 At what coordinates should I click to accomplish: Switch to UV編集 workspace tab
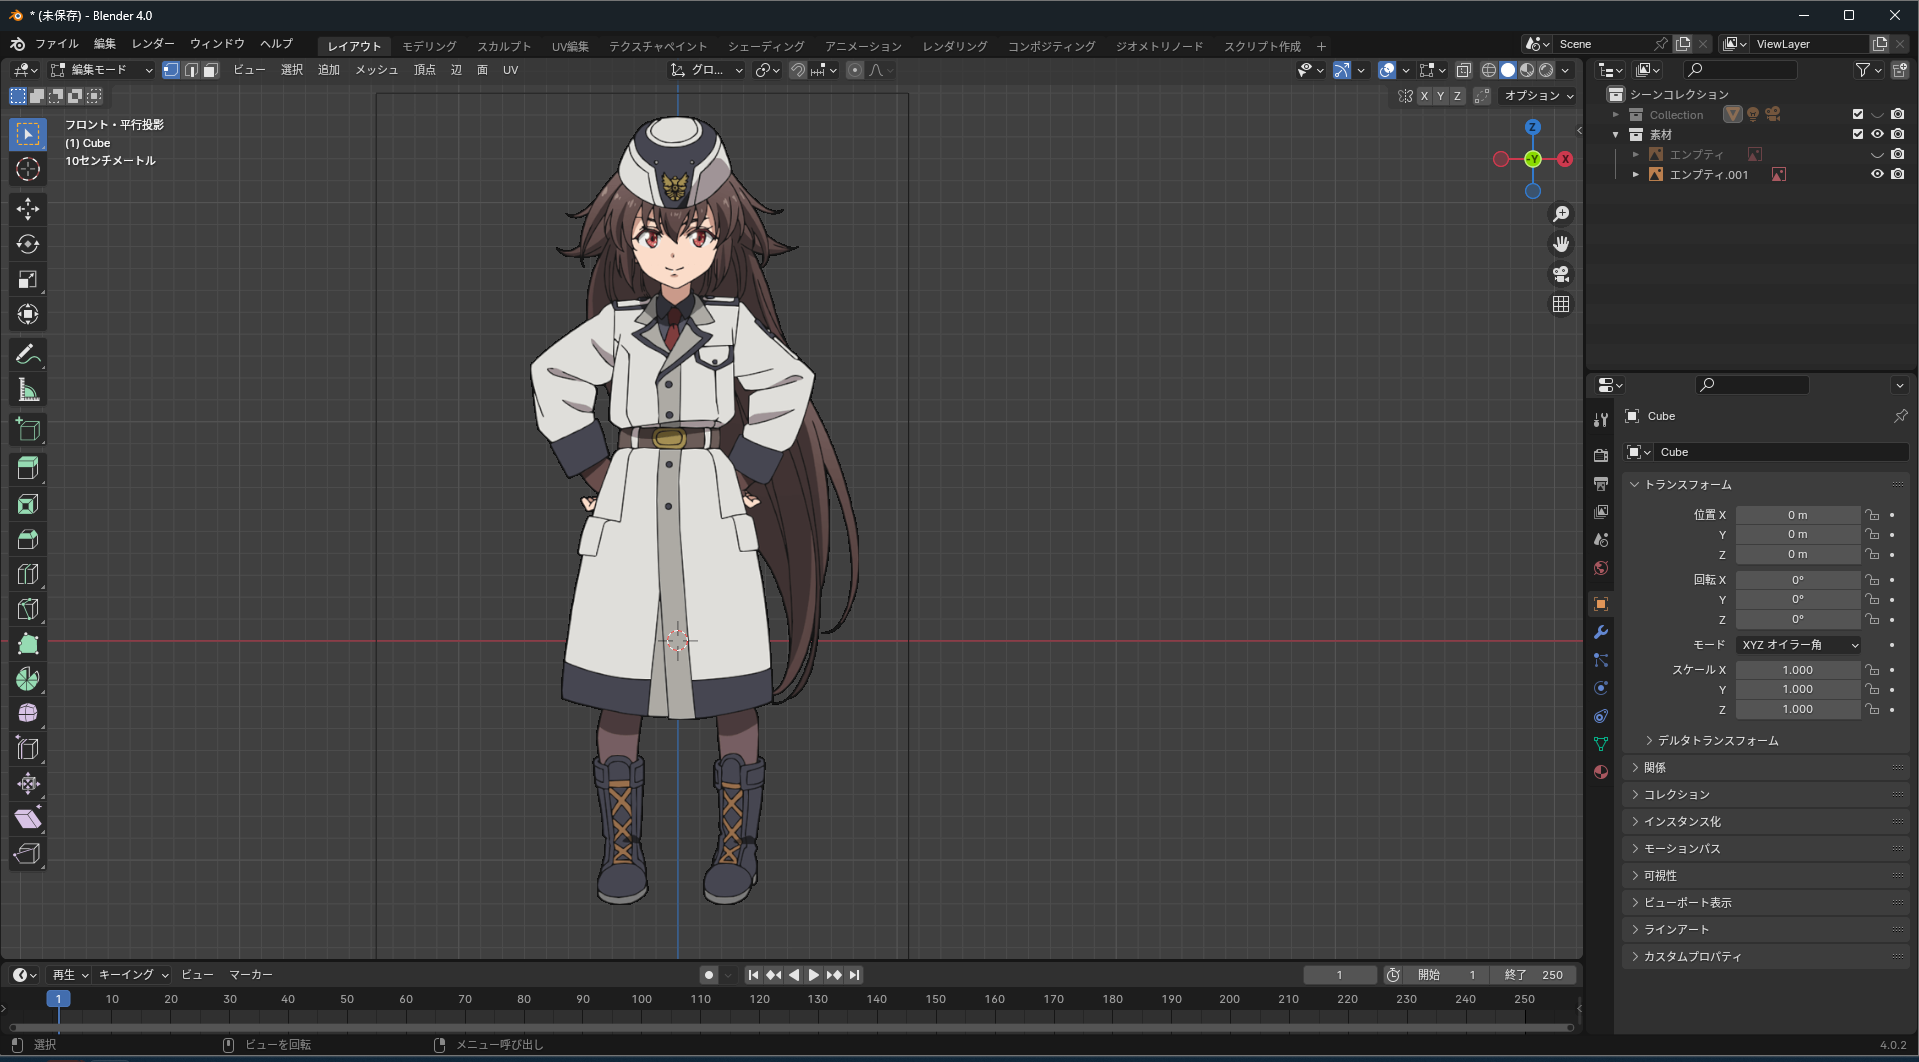[x=570, y=46]
